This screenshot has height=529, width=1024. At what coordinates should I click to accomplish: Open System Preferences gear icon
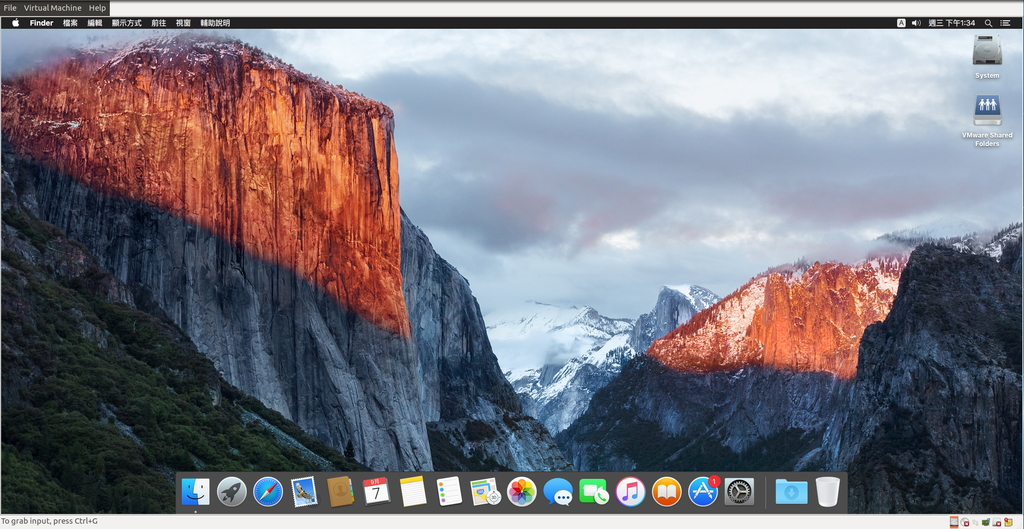(x=739, y=492)
